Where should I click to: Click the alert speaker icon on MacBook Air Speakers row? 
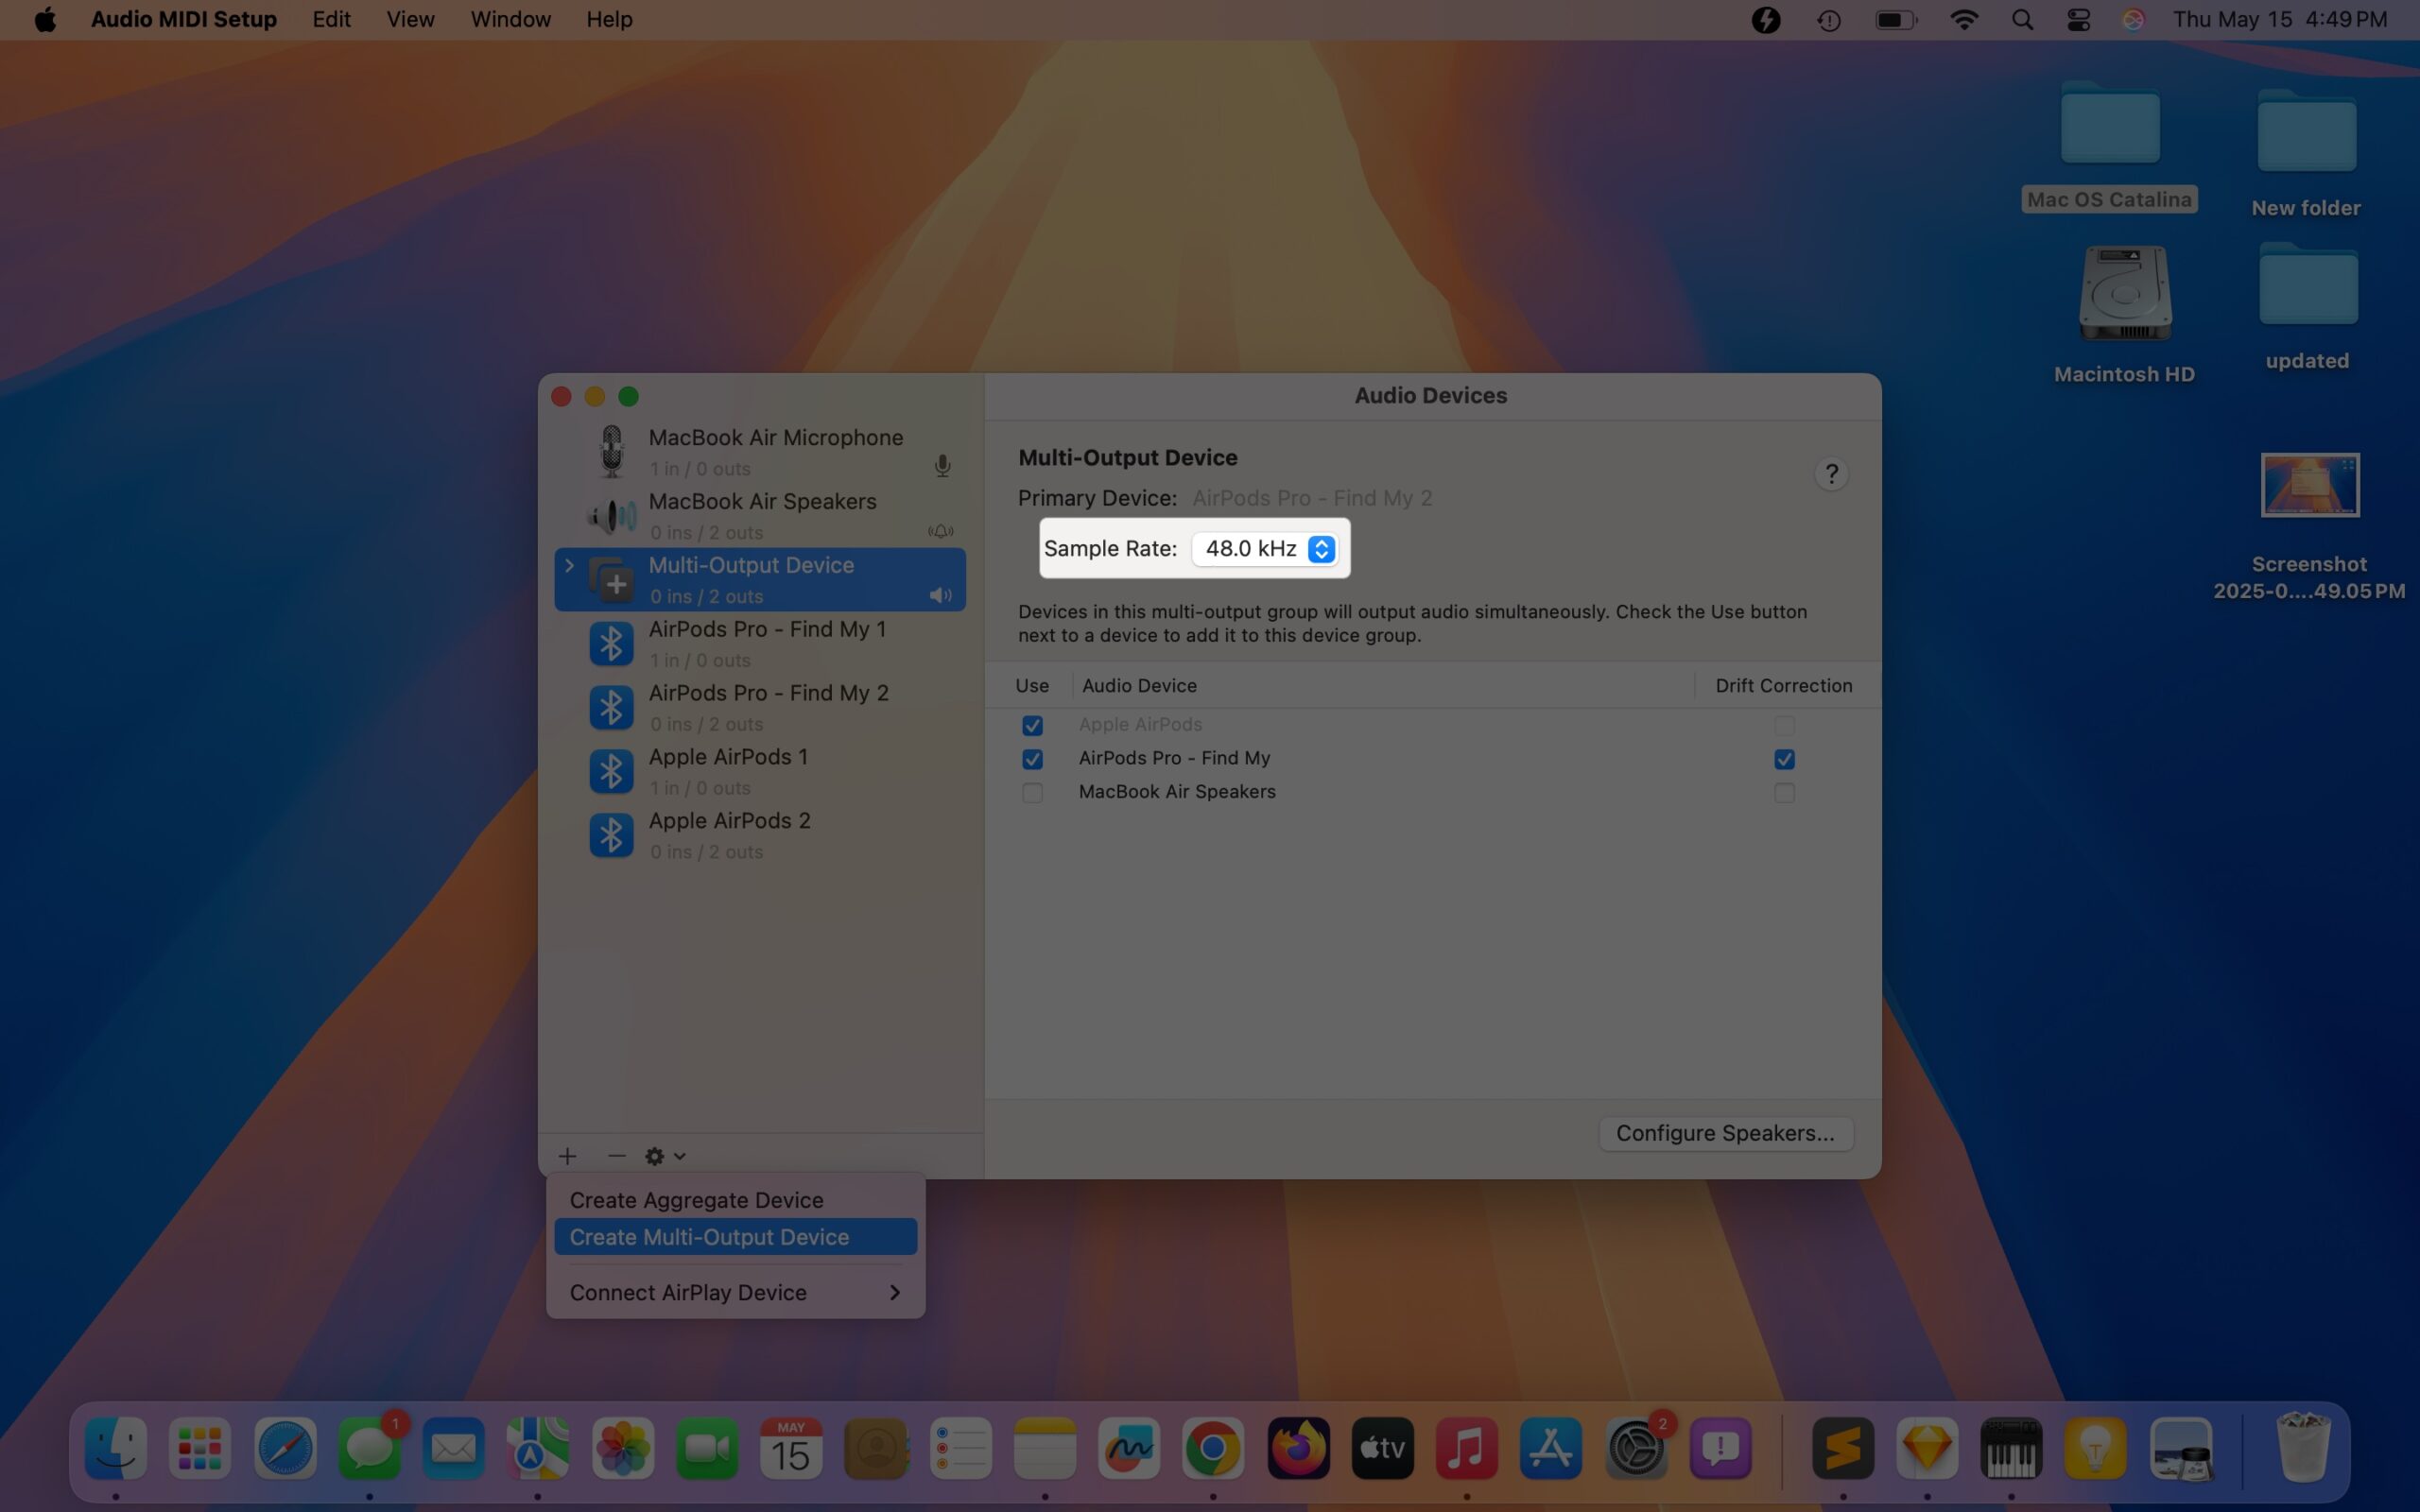point(939,530)
